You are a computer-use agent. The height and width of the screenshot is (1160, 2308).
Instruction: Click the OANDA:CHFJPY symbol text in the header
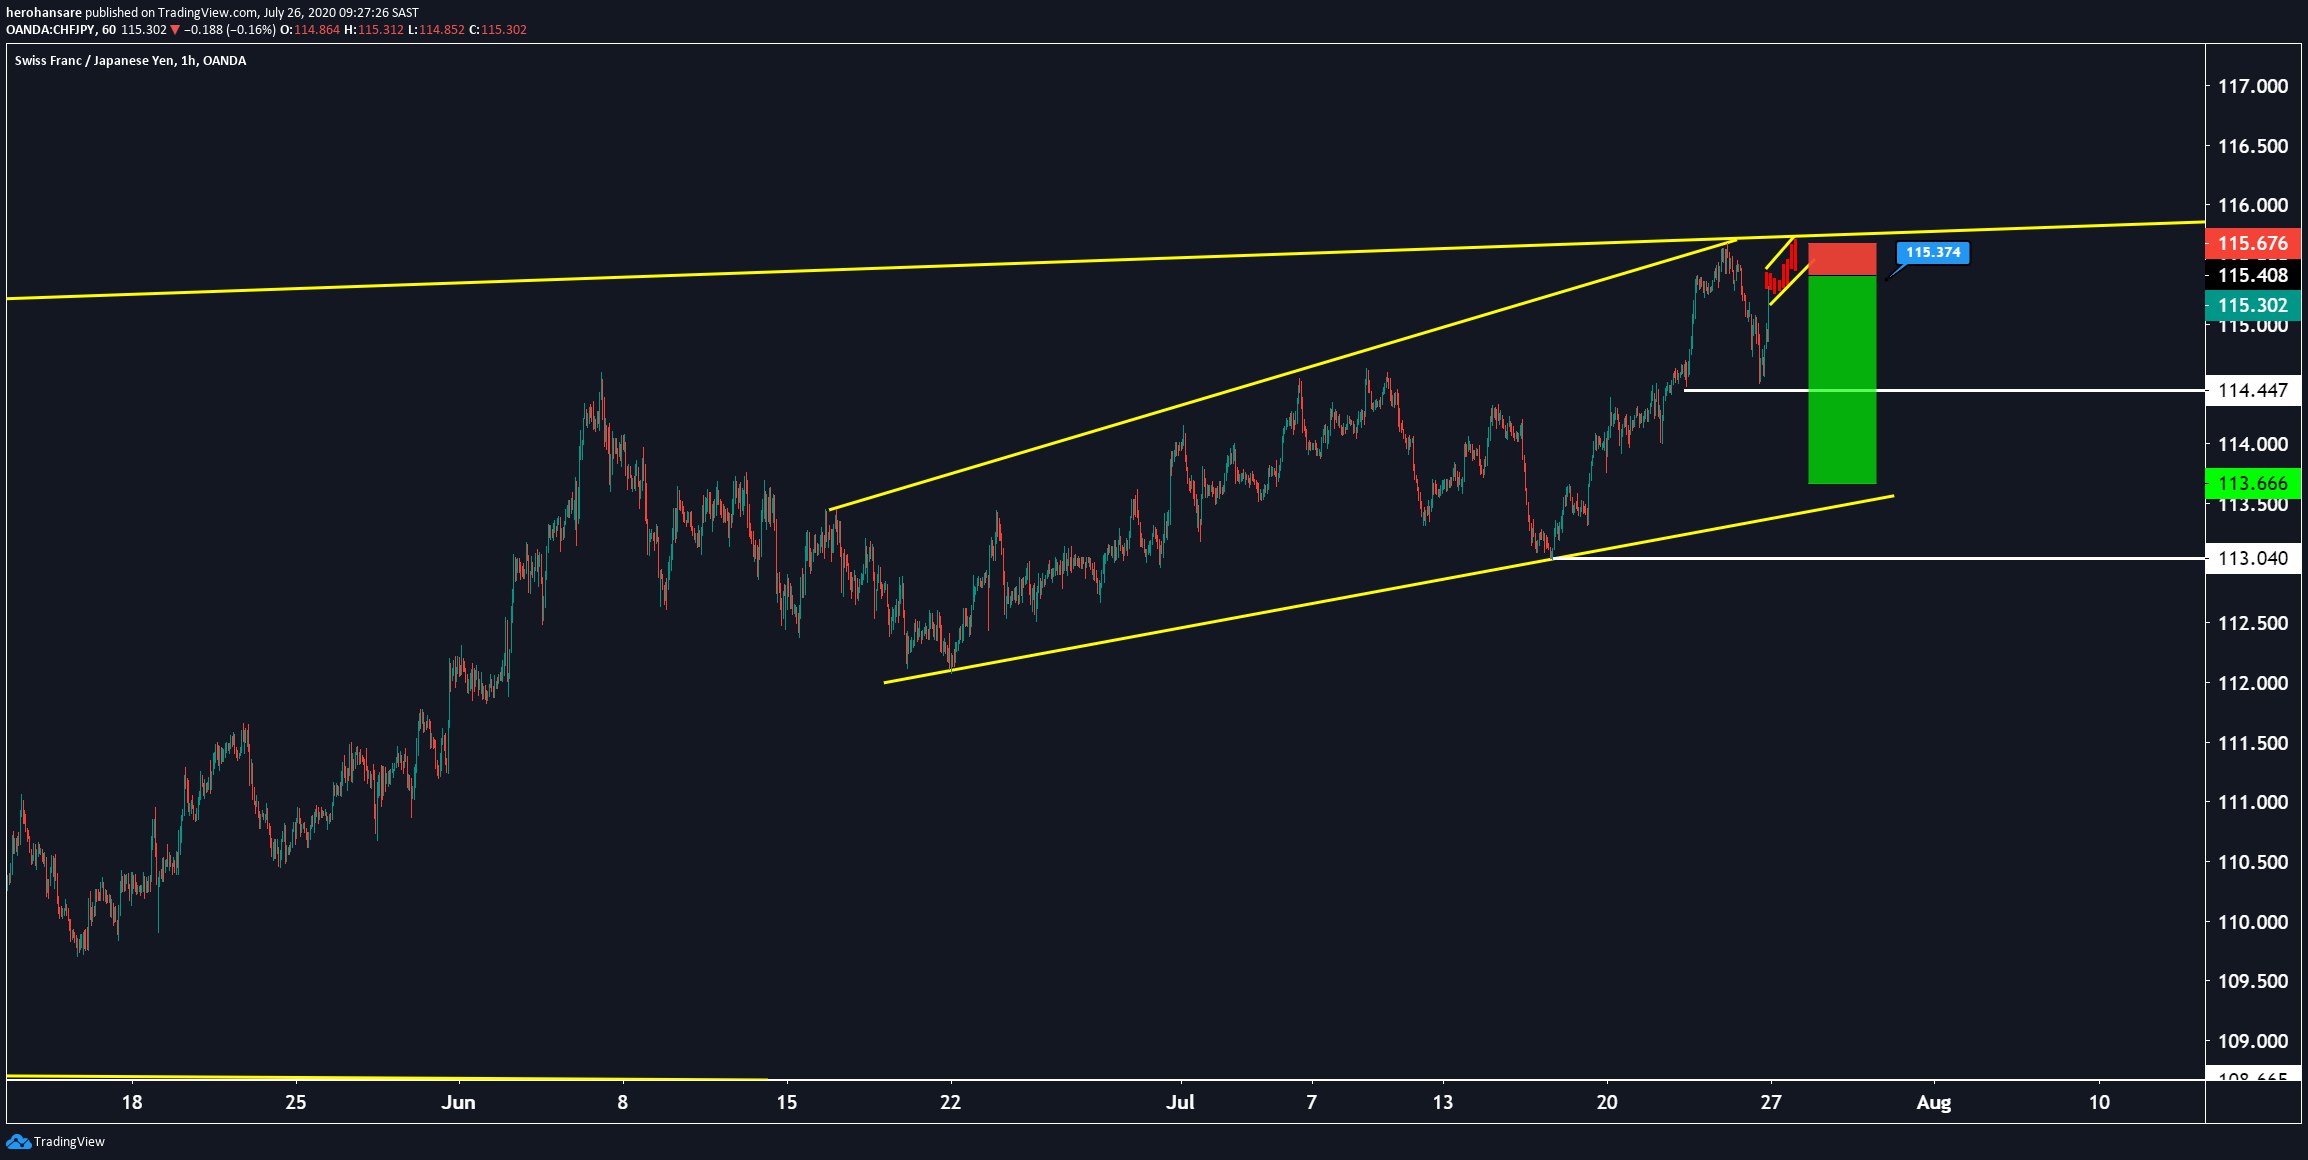[x=50, y=30]
